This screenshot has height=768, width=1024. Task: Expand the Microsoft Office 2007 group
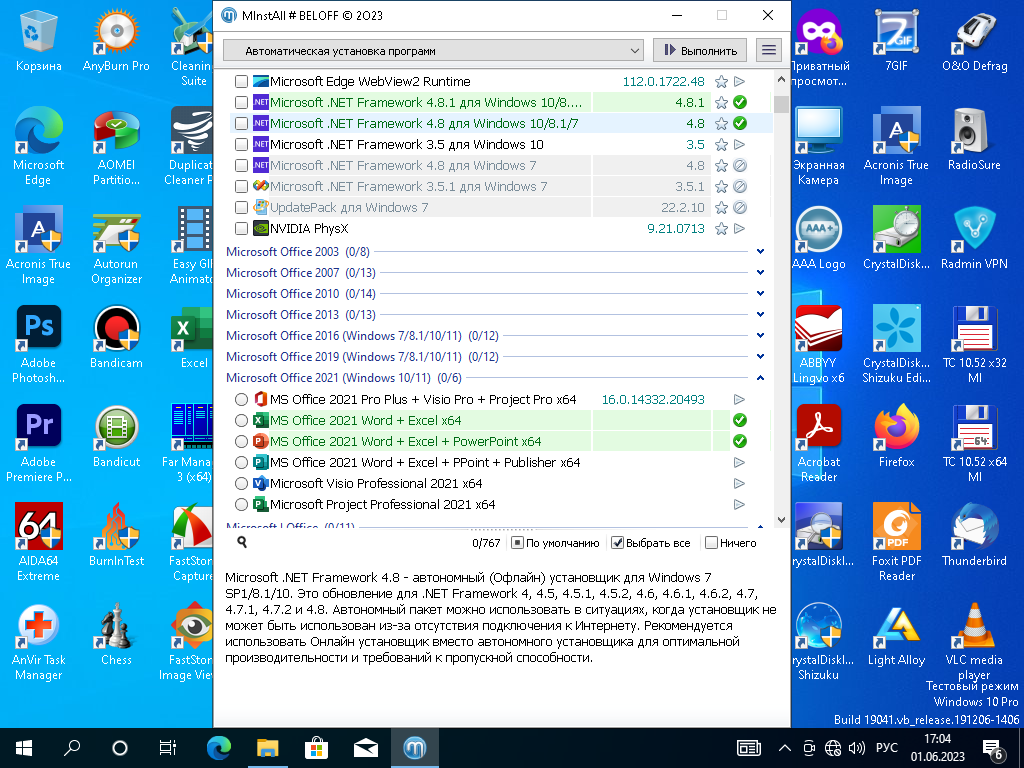[760, 272]
